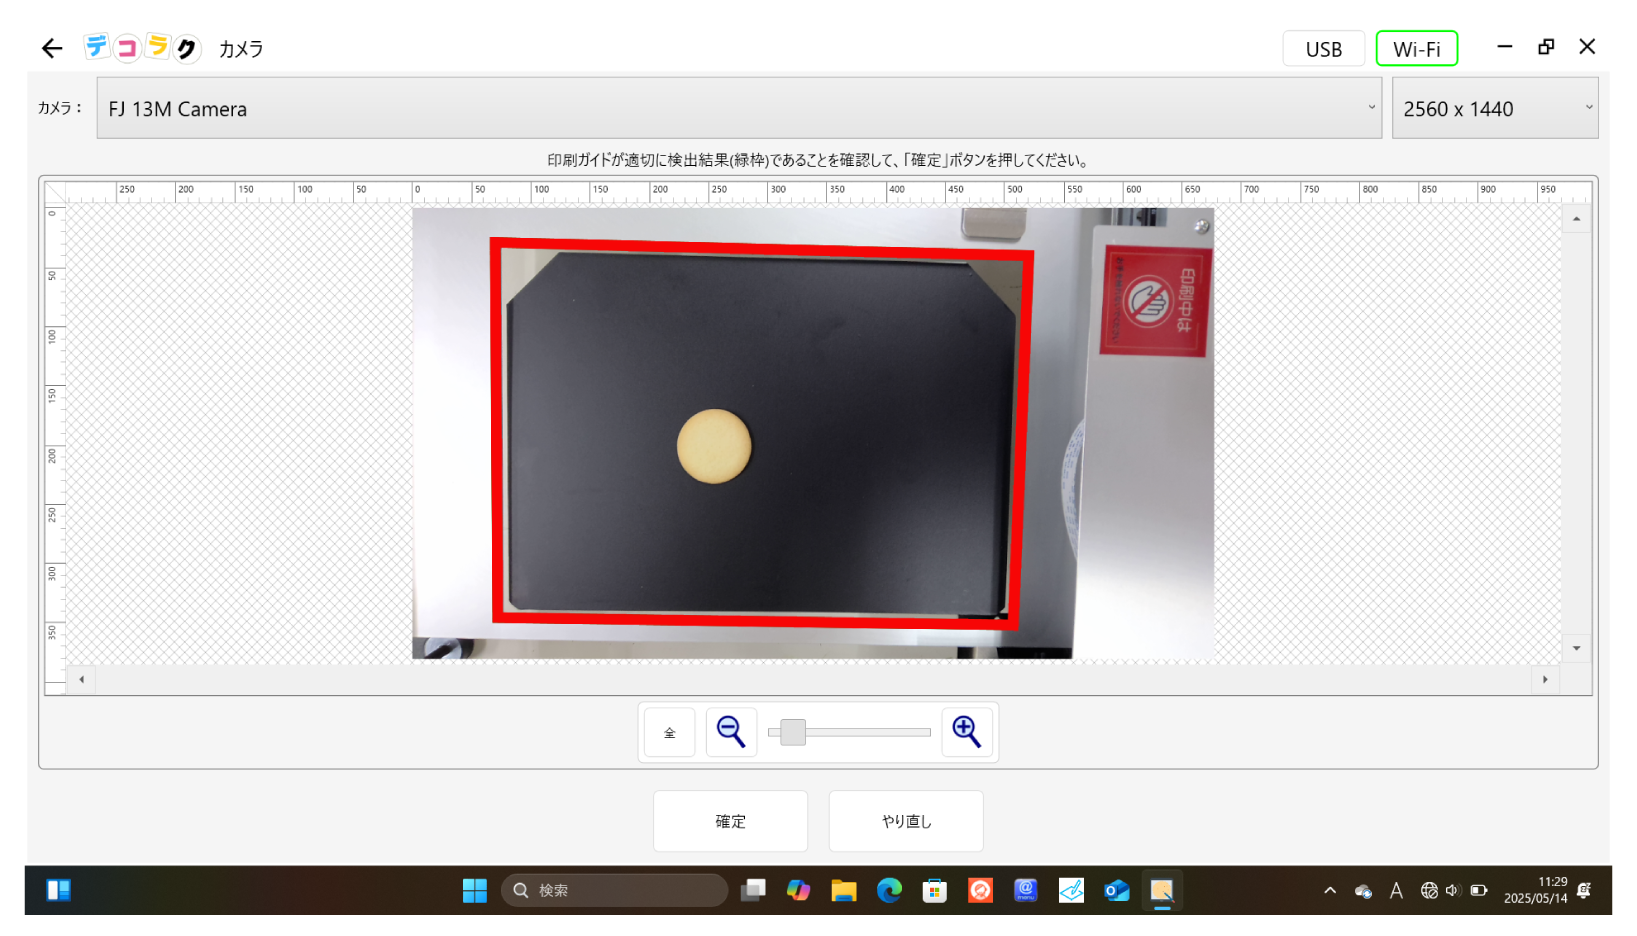Click the cloud sync tray icon

pyautogui.click(x=1363, y=891)
